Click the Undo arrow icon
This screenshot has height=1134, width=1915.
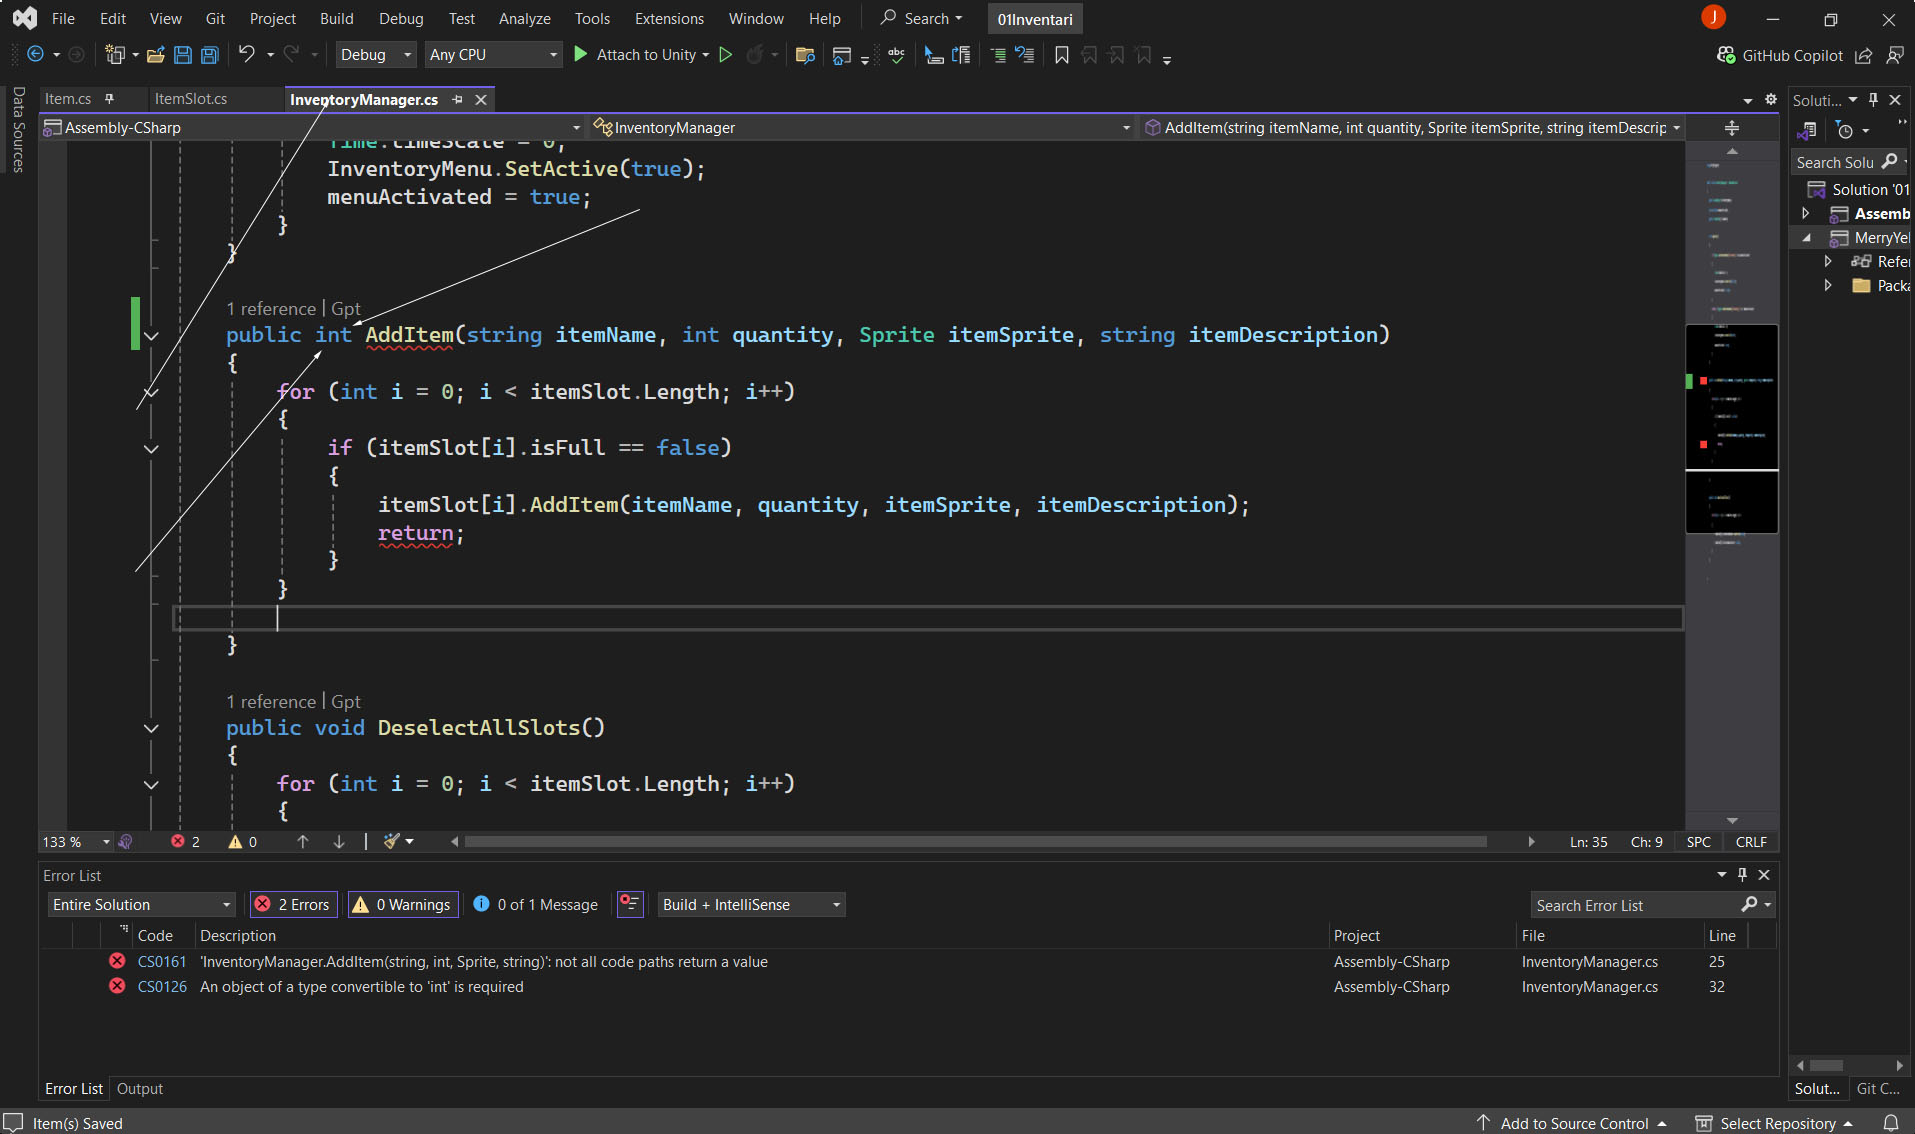[x=246, y=55]
